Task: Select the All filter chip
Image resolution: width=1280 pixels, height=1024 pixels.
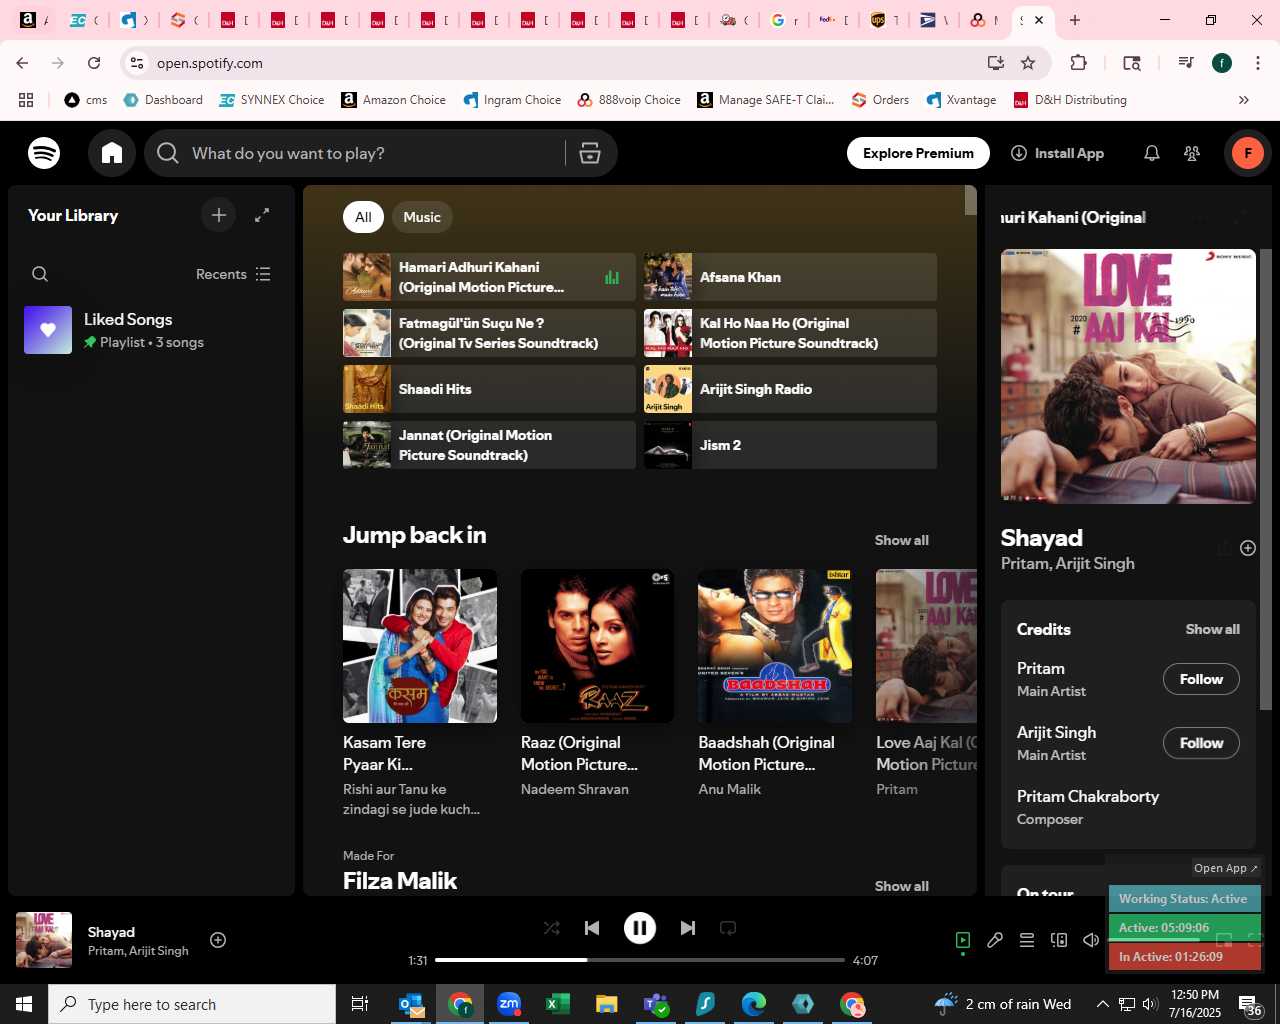Action: pyautogui.click(x=363, y=217)
